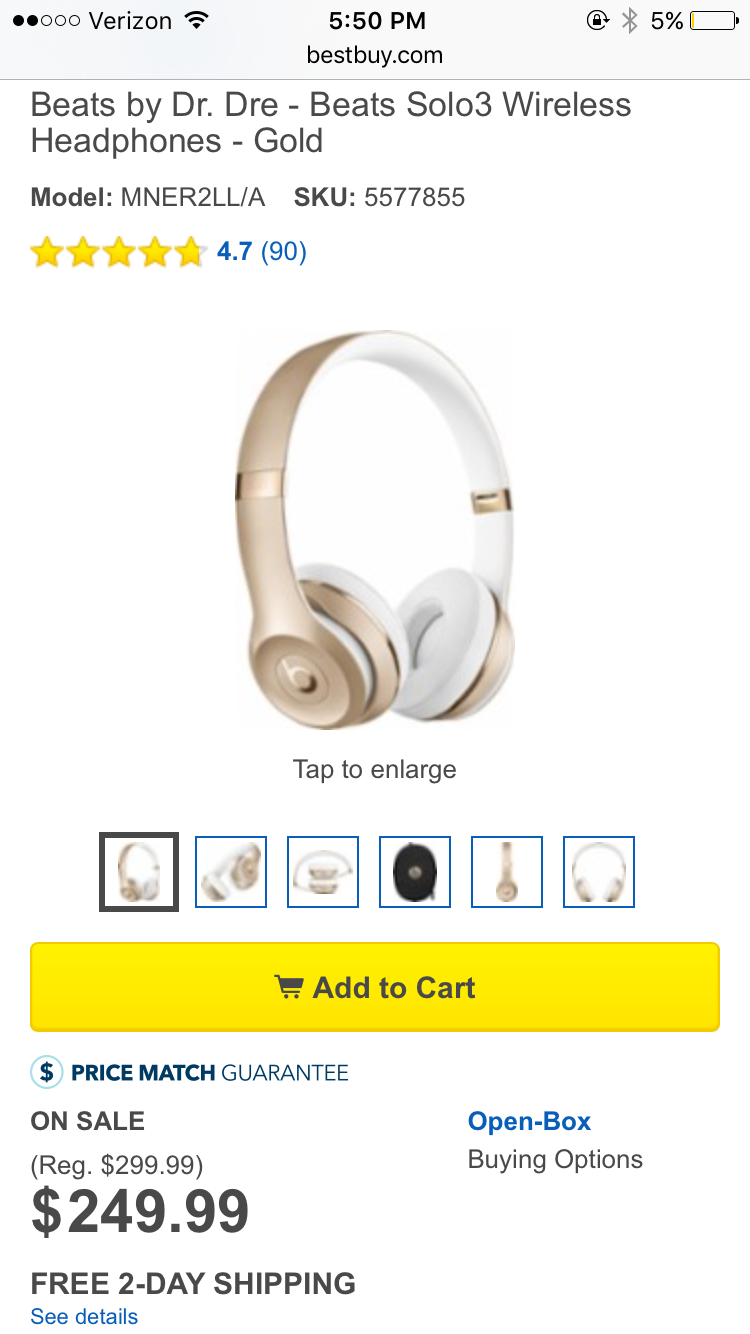Open See details for shipping
Screen dimensions: 750x1334
point(84,1316)
